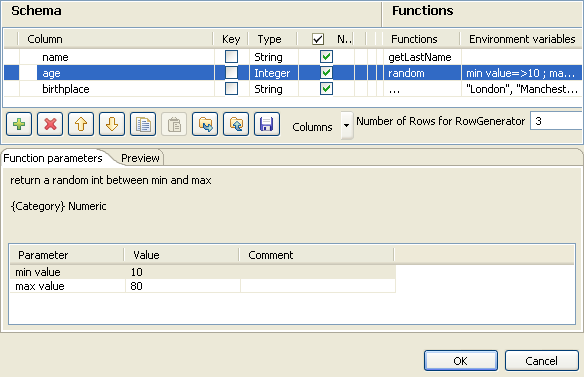This screenshot has width=584, height=377.
Task: Uncheck the nullable checkbox for birthplace row
Action: coord(326,89)
